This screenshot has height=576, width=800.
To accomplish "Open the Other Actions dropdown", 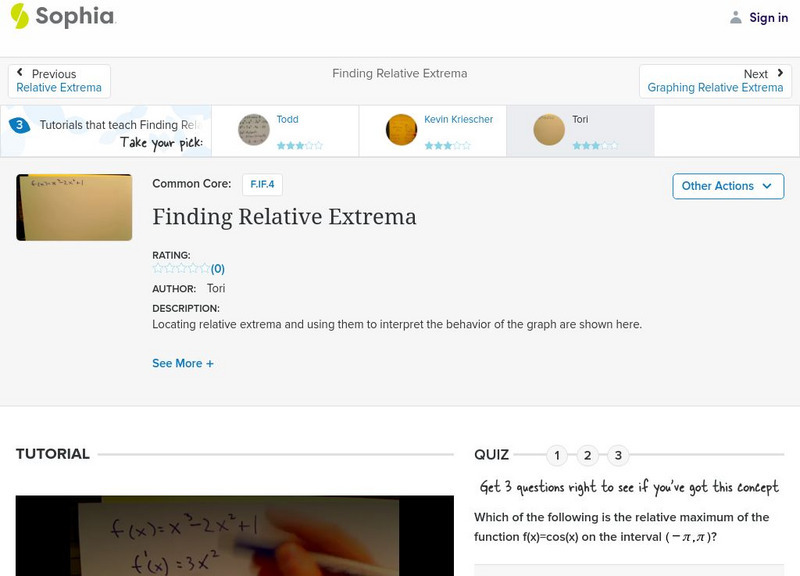I will pyautogui.click(x=727, y=186).
